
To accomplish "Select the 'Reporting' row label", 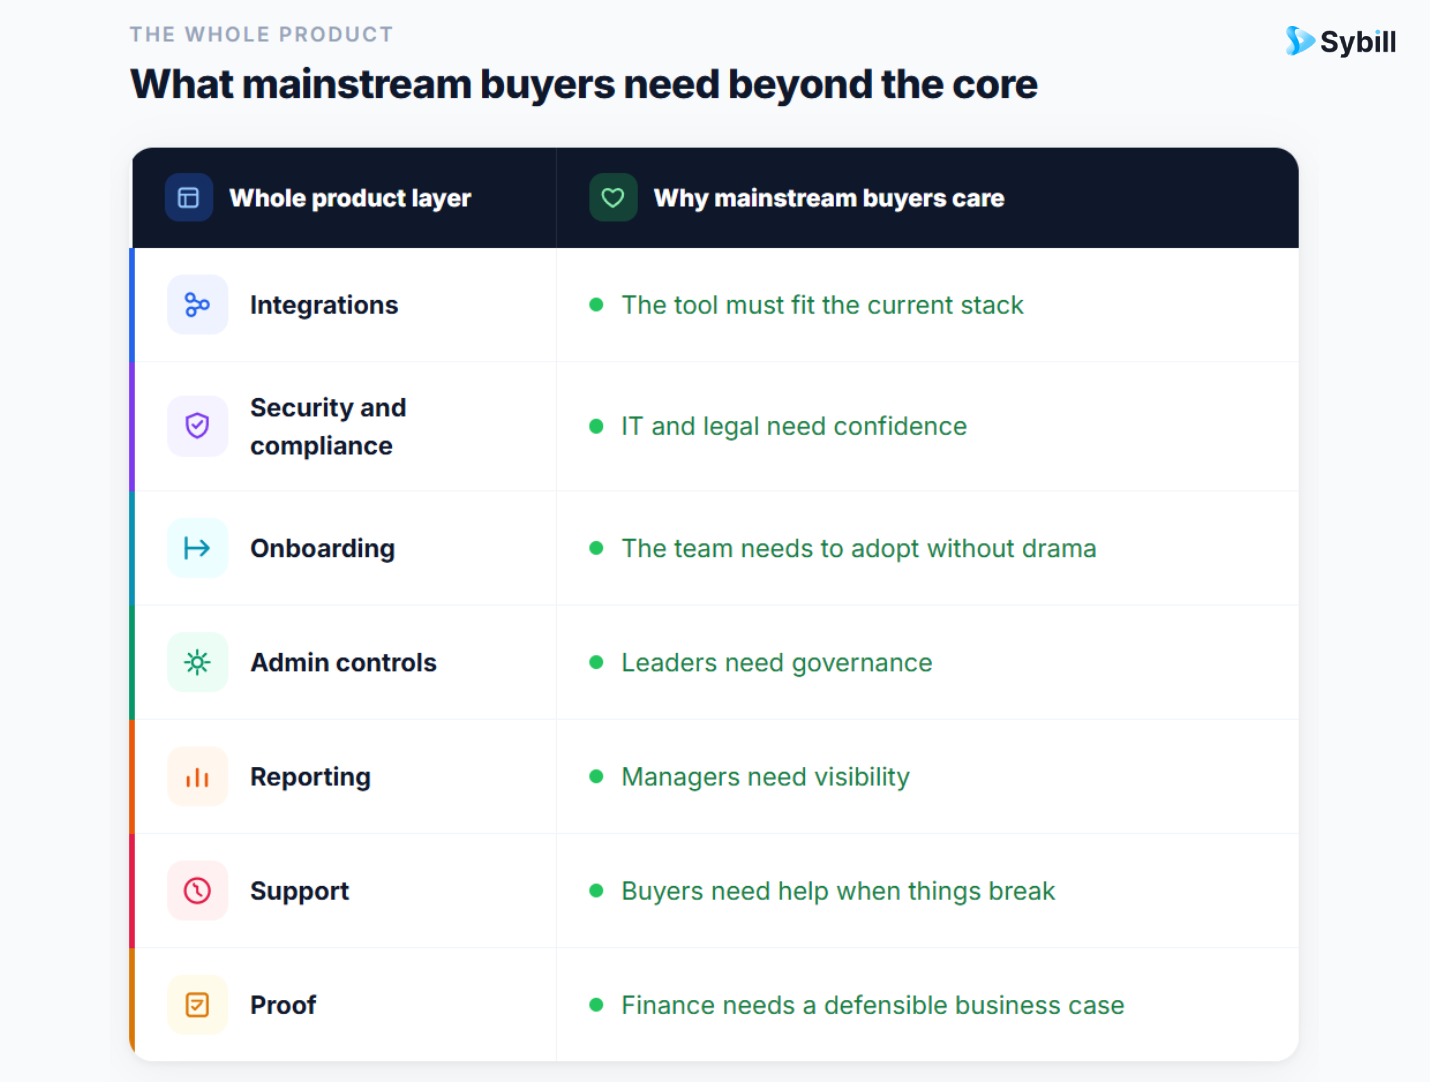I will coord(310,778).
